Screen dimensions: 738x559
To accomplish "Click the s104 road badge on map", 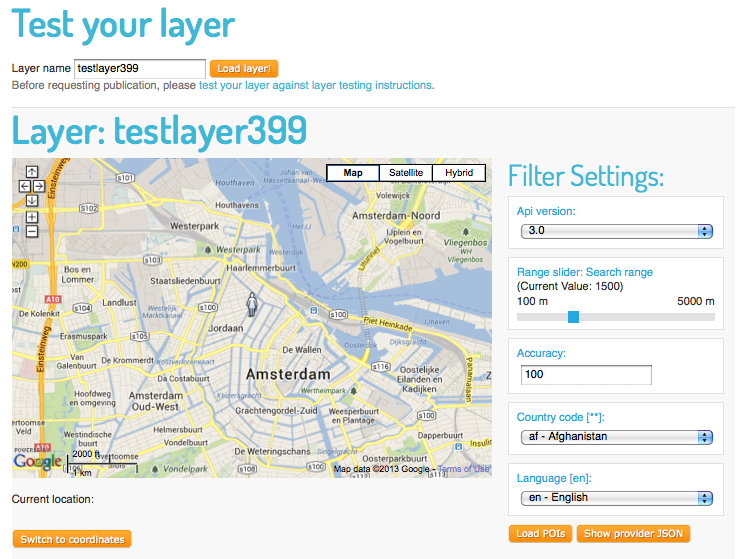I will (82, 308).
